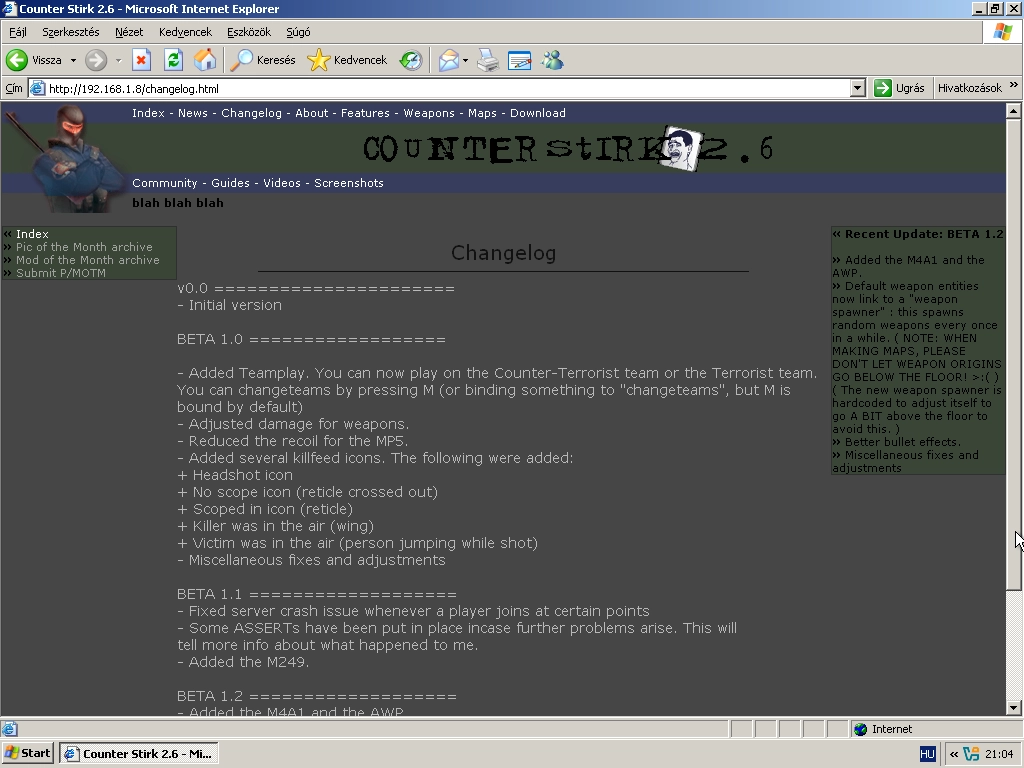Open Pic of the Month archive
The width and height of the screenshot is (1024, 768).
coord(84,247)
